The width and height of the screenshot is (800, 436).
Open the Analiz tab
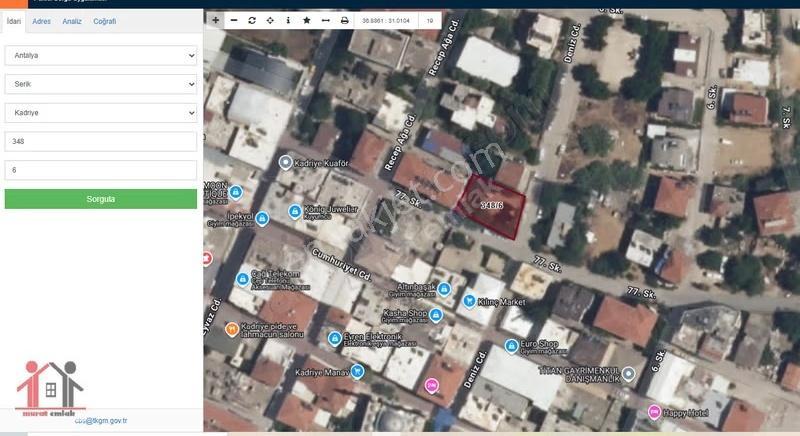click(71, 21)
